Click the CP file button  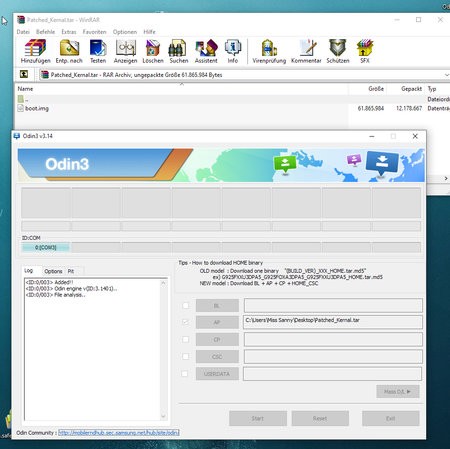(217, 339)
